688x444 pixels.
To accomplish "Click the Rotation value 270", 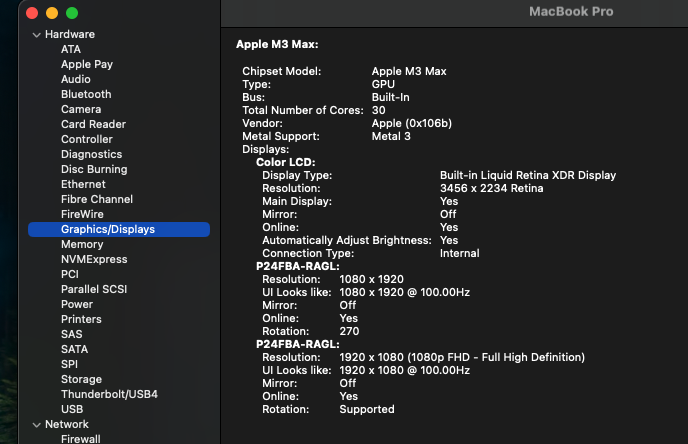I will (x=349, y=331).
